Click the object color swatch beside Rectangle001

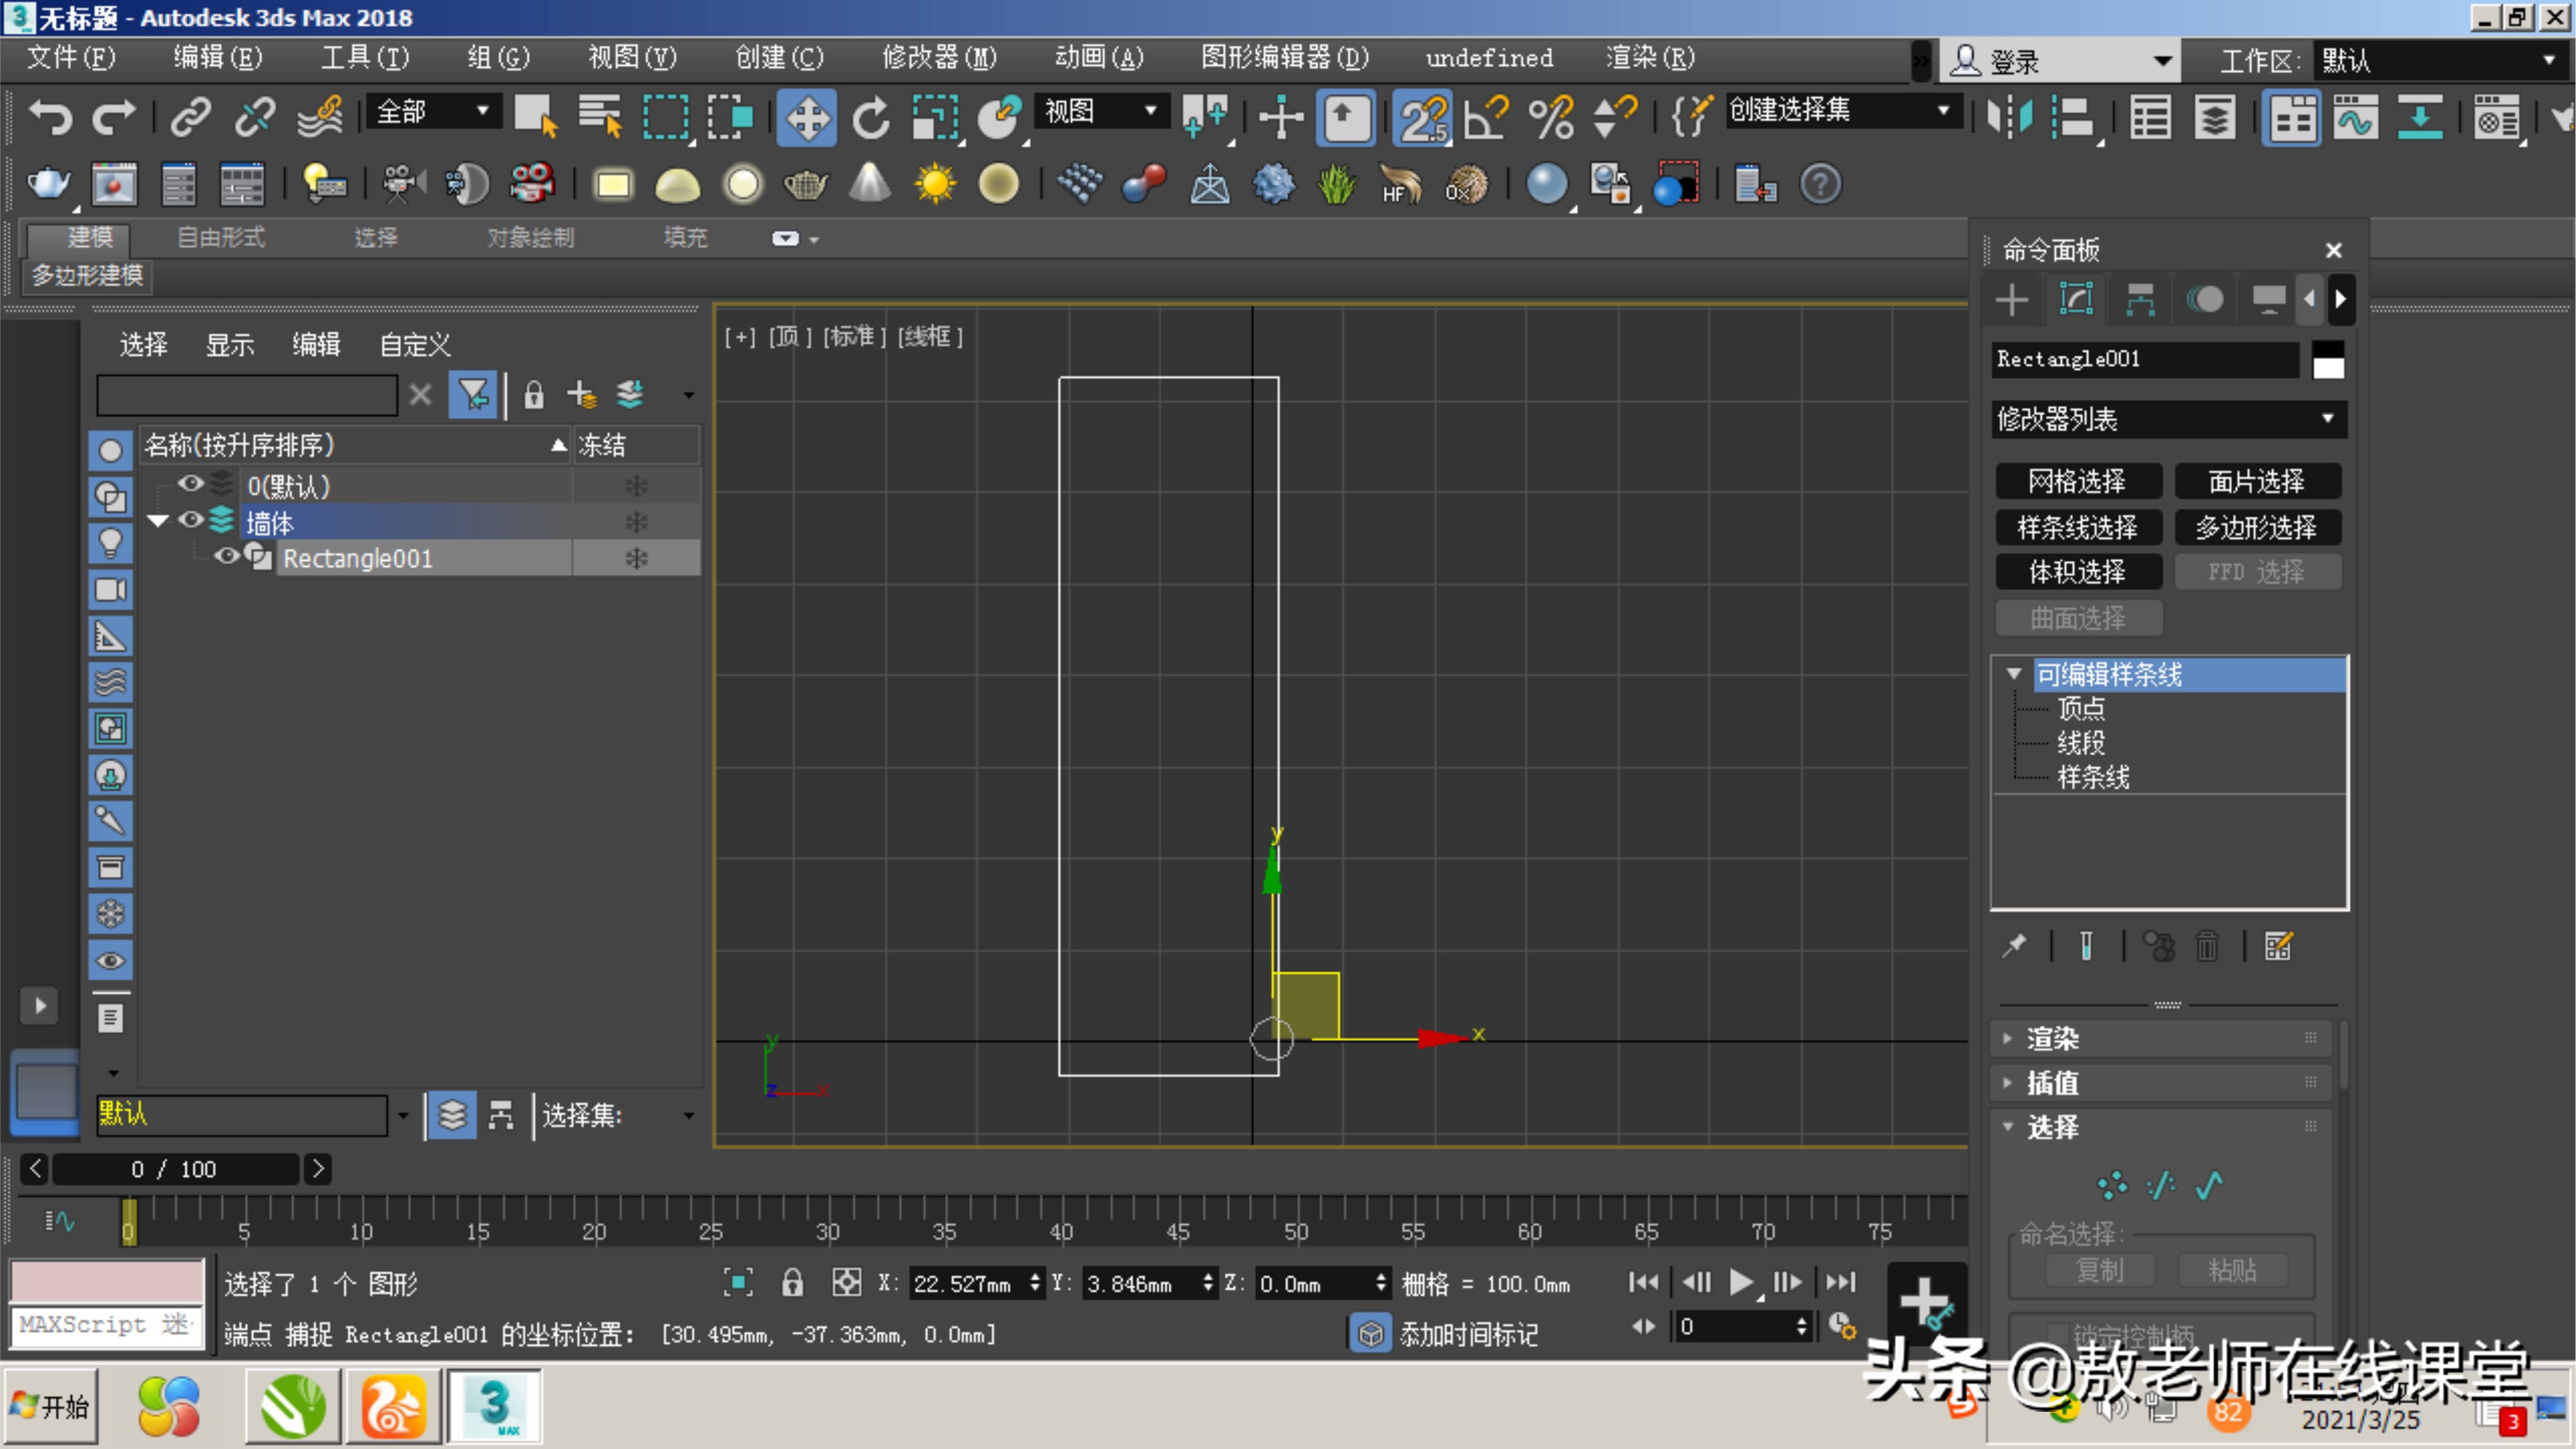2328,360
